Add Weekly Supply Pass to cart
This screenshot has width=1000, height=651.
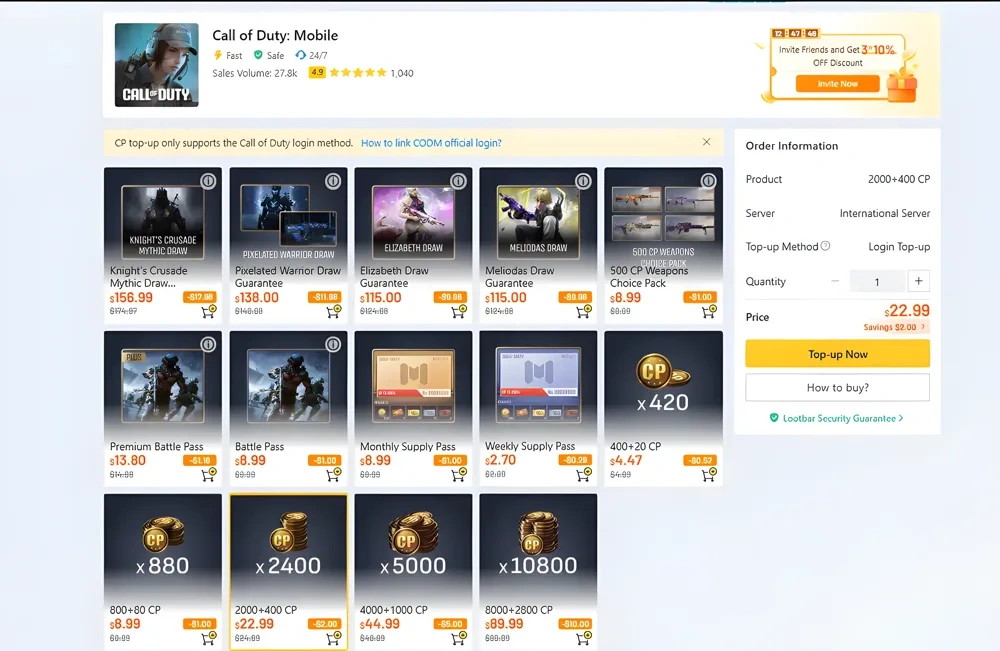coord(584,474)
